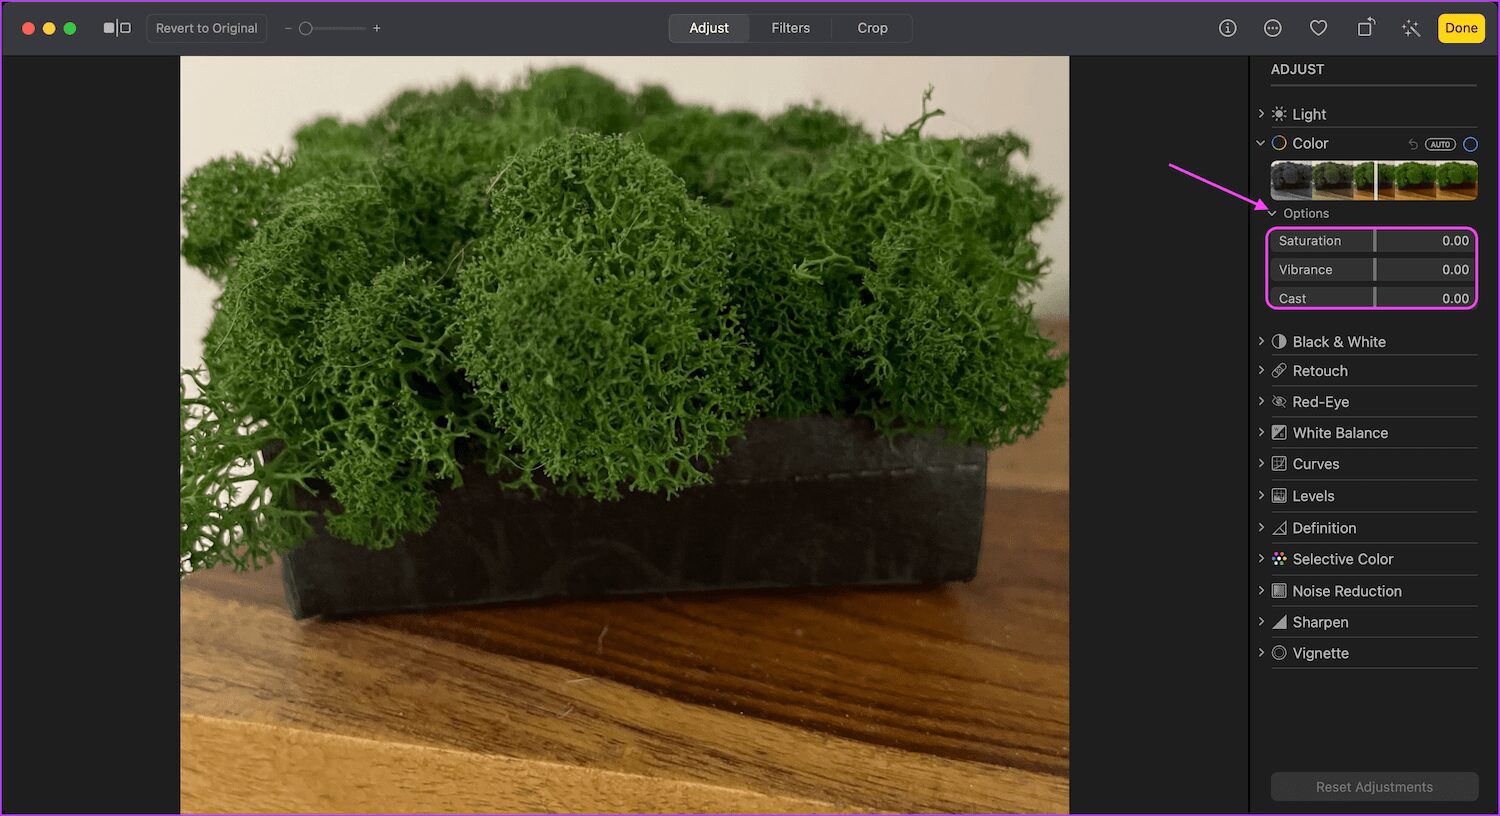Click the Revert to Original button
The height and width of the screenshot is (816, 1500).
click(x=207, y=28)
